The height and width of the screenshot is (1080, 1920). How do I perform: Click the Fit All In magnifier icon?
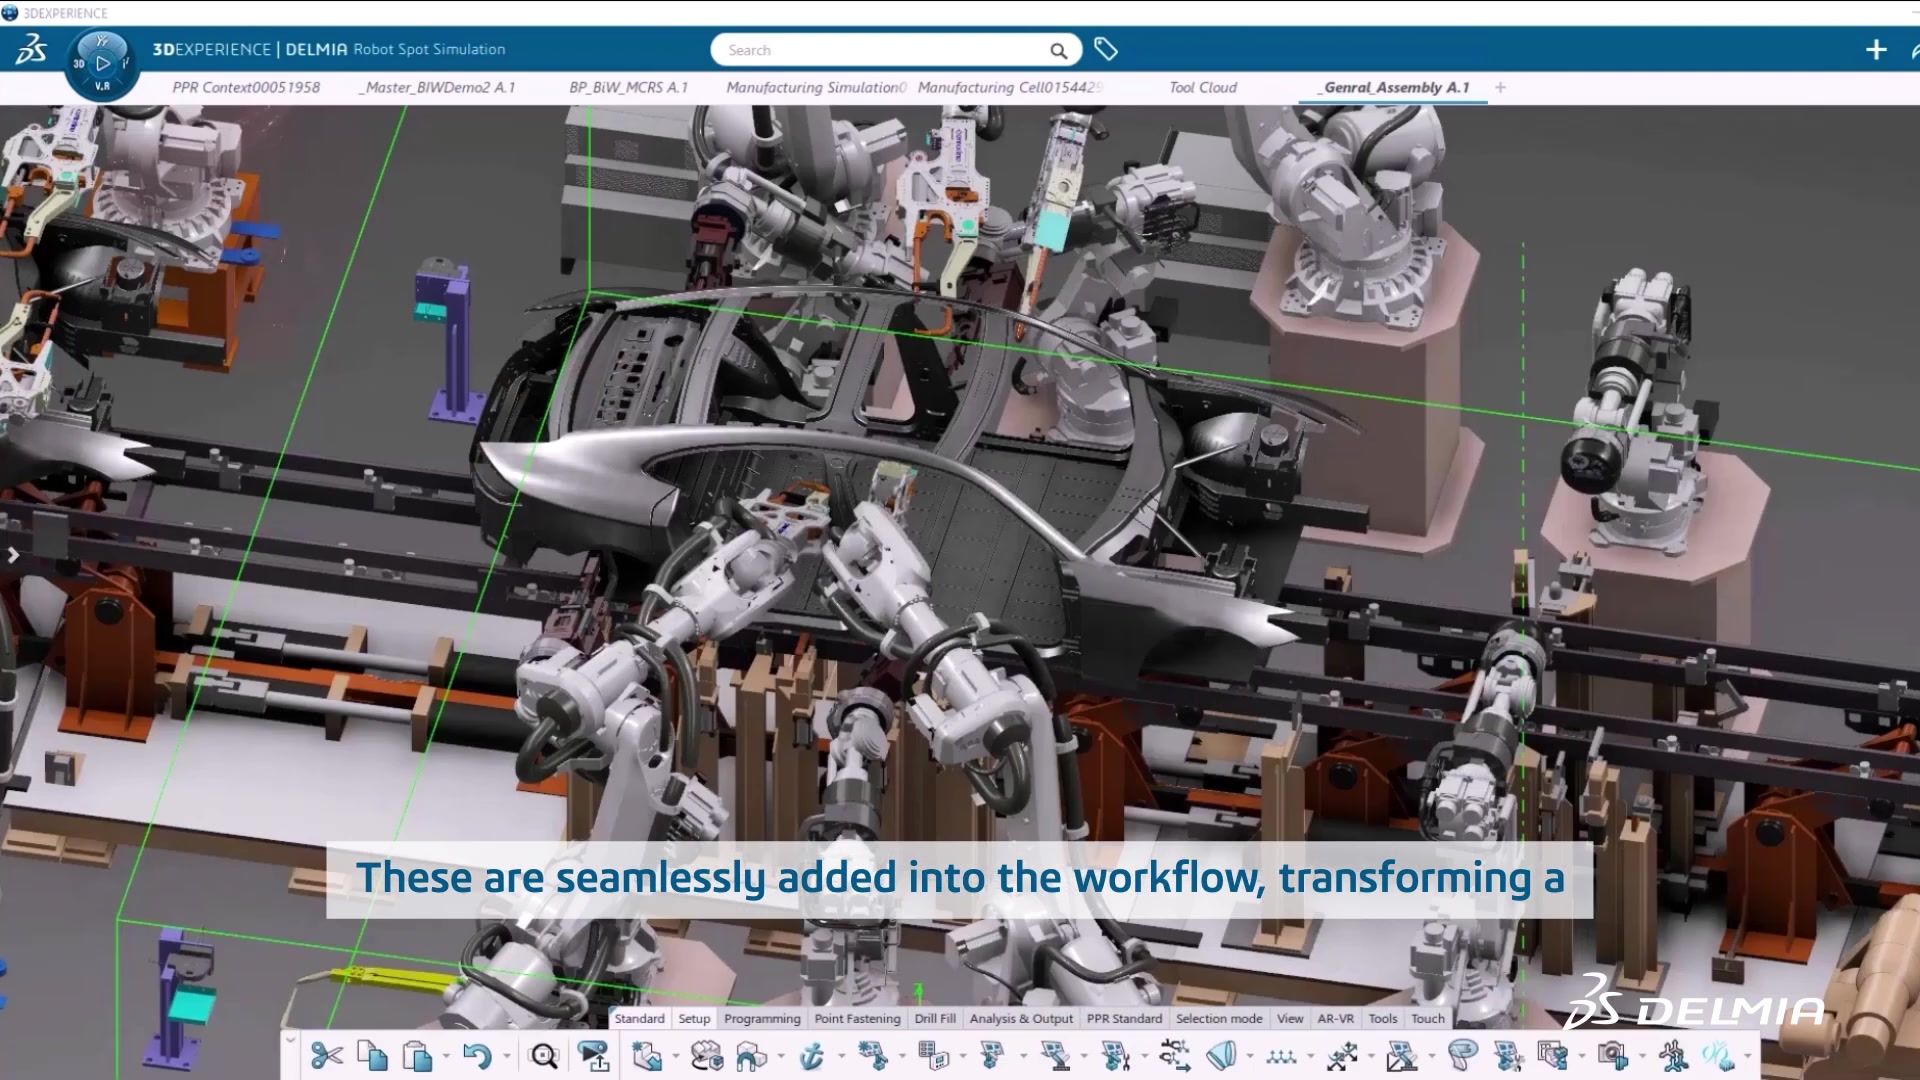point(544,1055)
